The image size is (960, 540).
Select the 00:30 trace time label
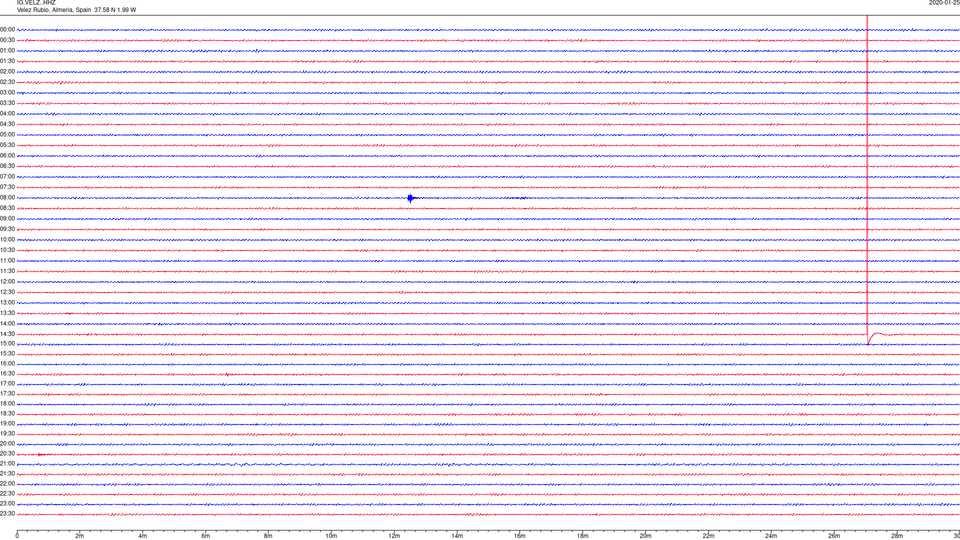(7, 40)
